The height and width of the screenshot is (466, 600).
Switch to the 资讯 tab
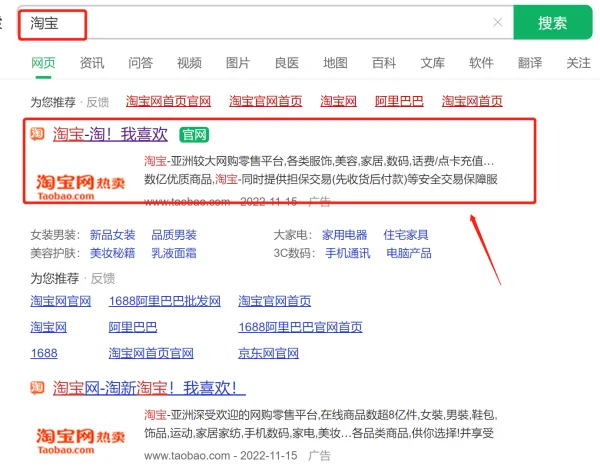coord(92,63)
